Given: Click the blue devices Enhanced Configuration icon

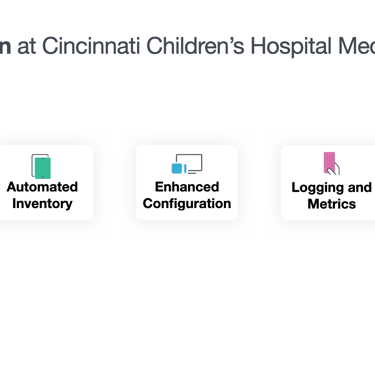Looking at the screenshot, I should (187, 164).
